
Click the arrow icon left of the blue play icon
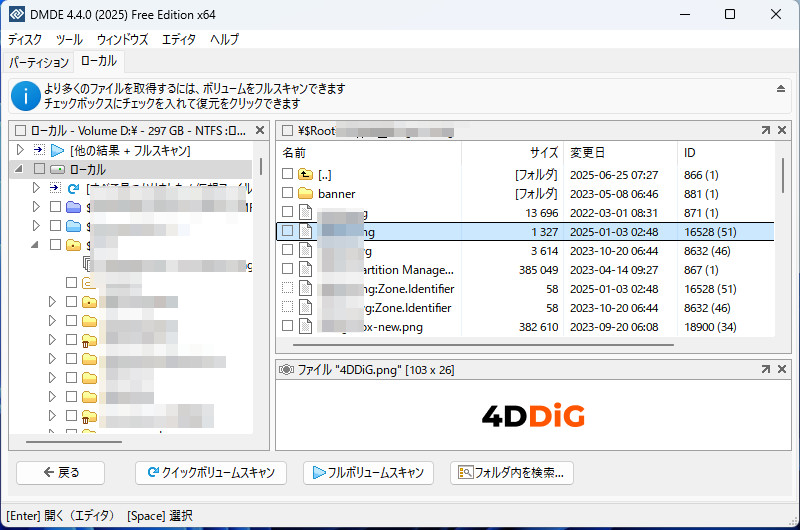39,150
